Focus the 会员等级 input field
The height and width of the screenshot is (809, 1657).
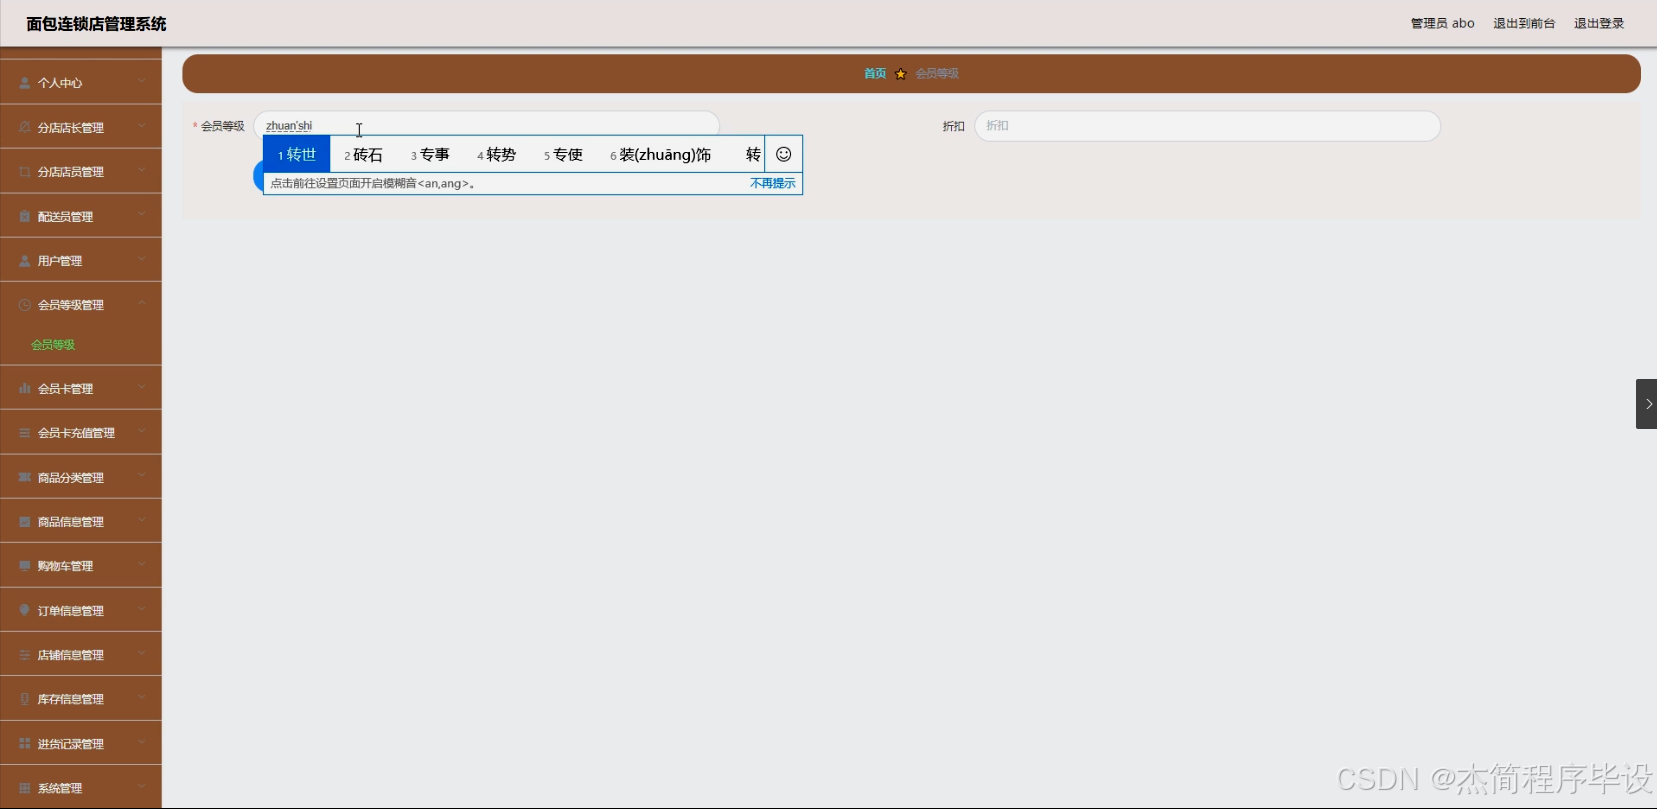click(x=487, y=126)
